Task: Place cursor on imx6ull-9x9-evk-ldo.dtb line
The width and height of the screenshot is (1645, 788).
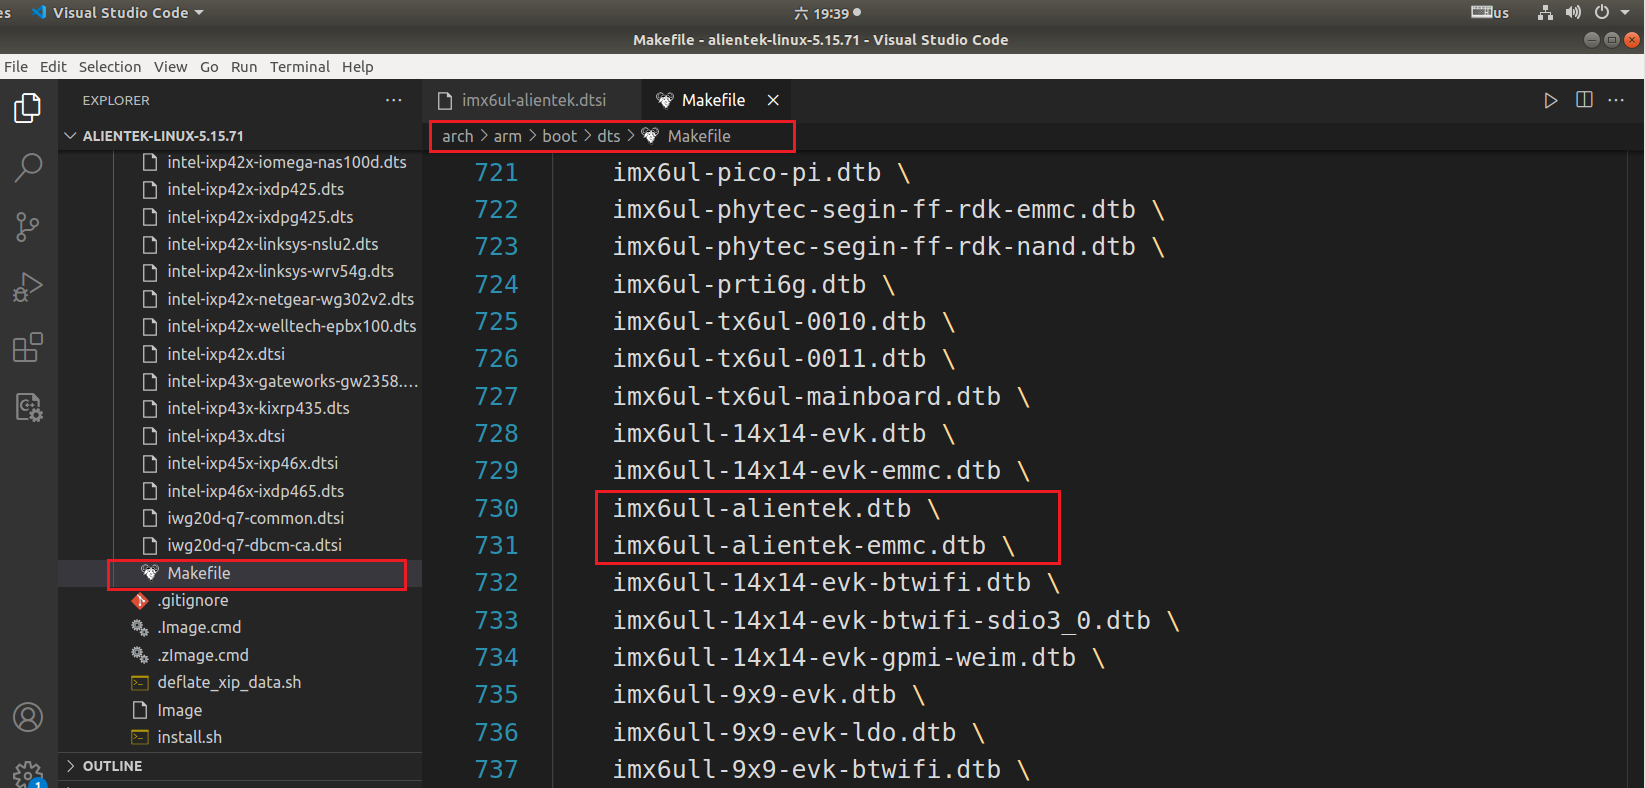Action: [x=798, y=732]
